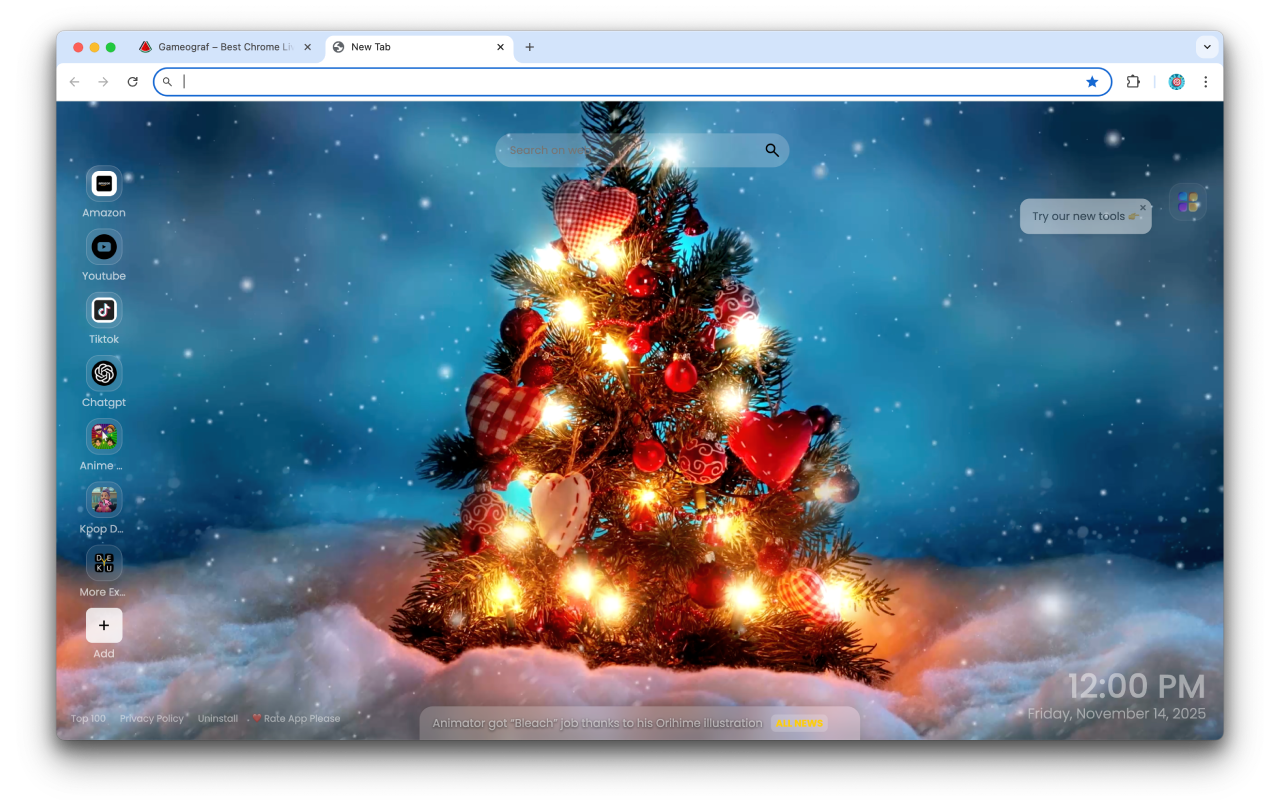1280x800 pixels.
Task: Open a new browser tab with plus
Action: 530,47
